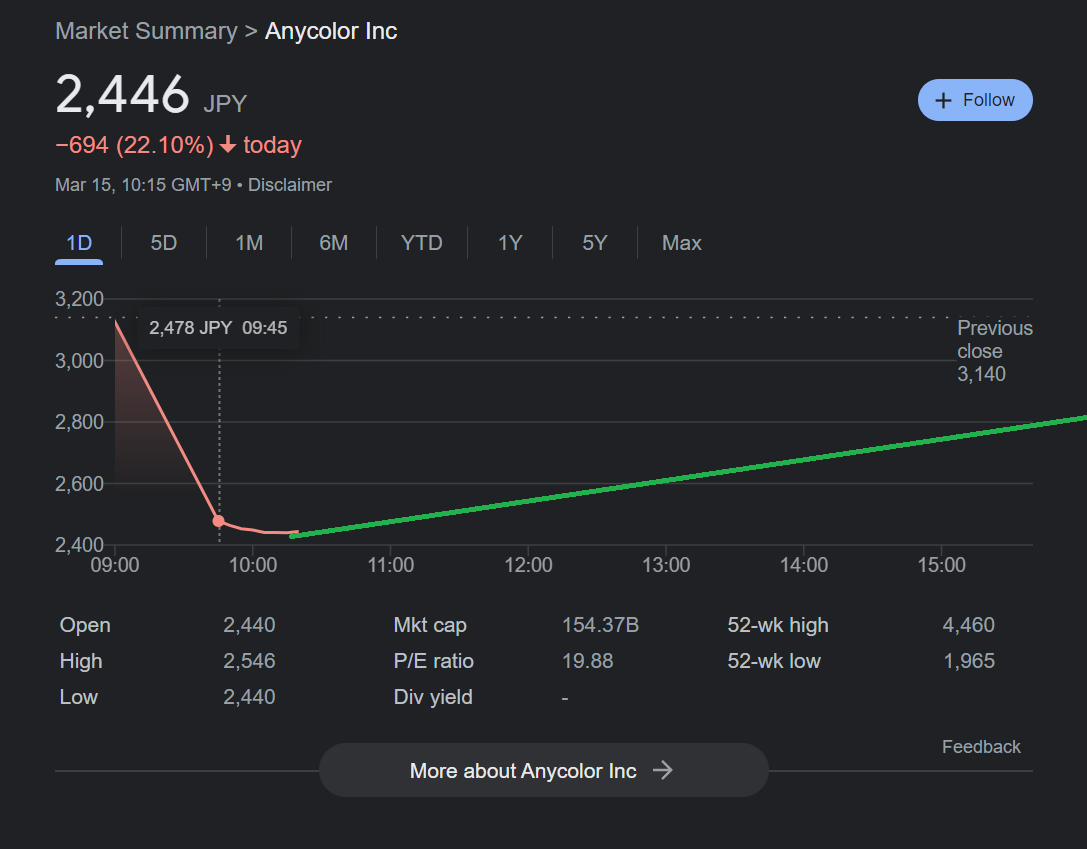Open the Disclaimer link

[290, 185]
